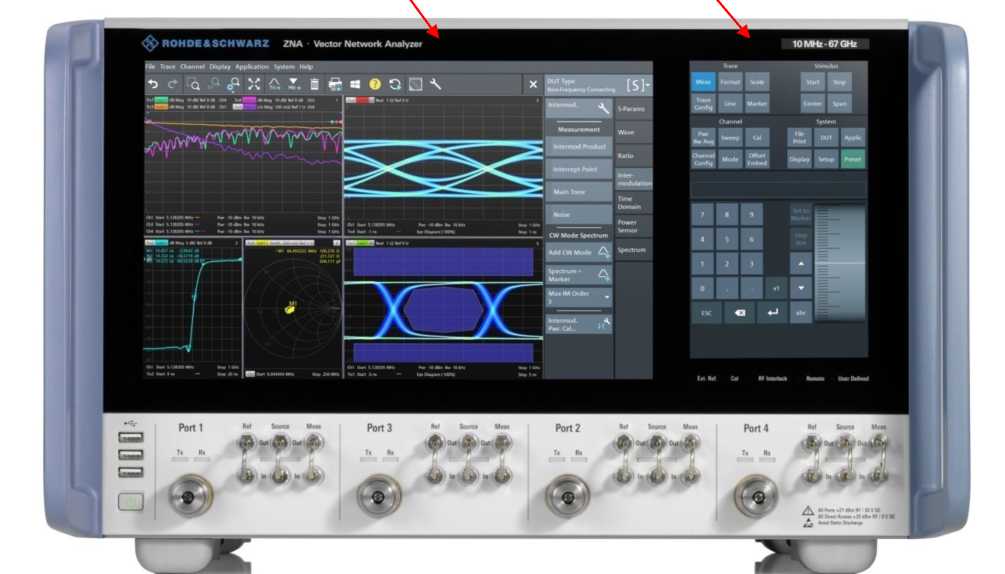Click the virtual rotary wheel slider
Screen dimensions: 1005x574
(839, 264)
